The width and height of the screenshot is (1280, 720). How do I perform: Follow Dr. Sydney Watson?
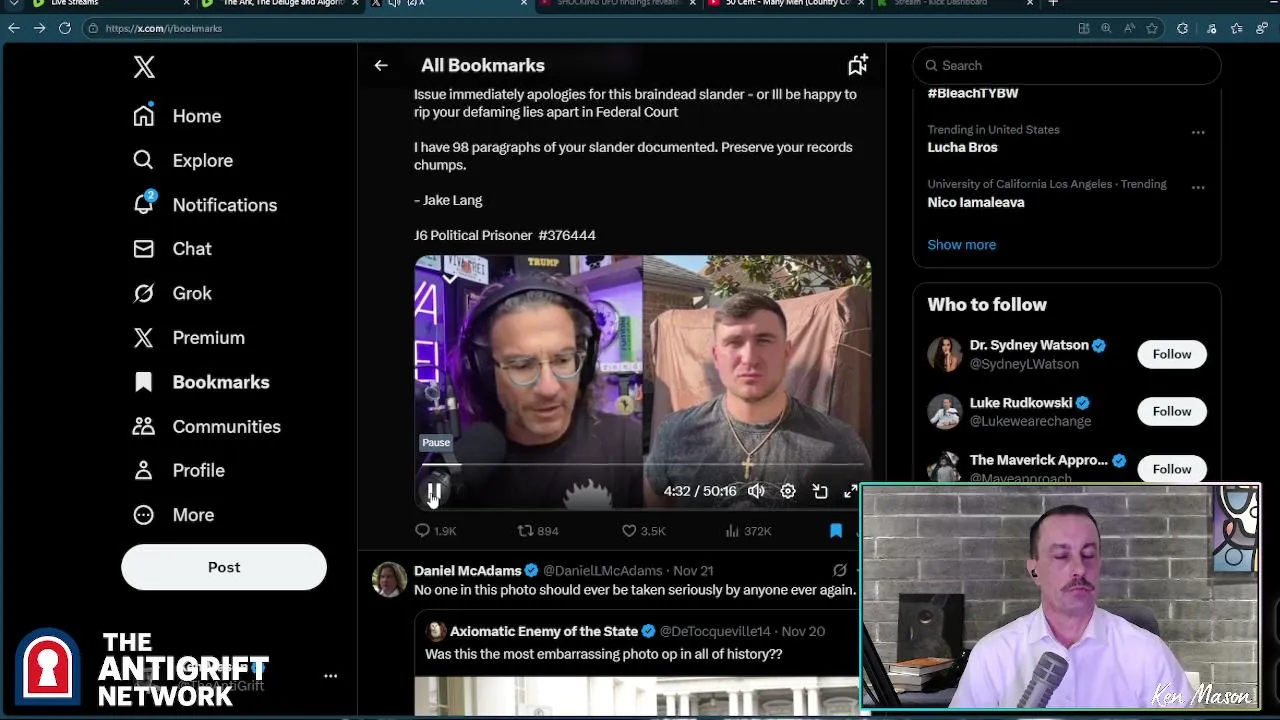[x=1171, y=354]
